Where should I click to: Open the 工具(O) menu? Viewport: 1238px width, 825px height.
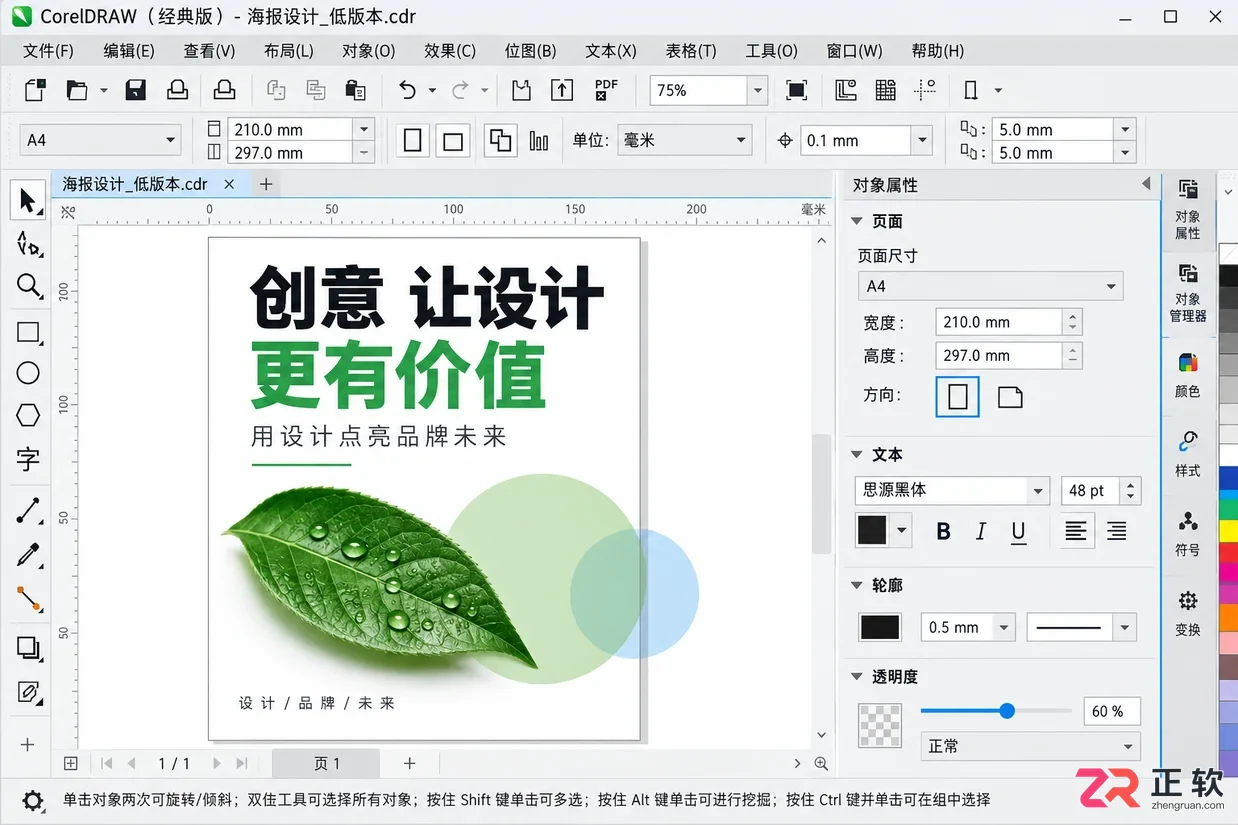coord(771,50)
